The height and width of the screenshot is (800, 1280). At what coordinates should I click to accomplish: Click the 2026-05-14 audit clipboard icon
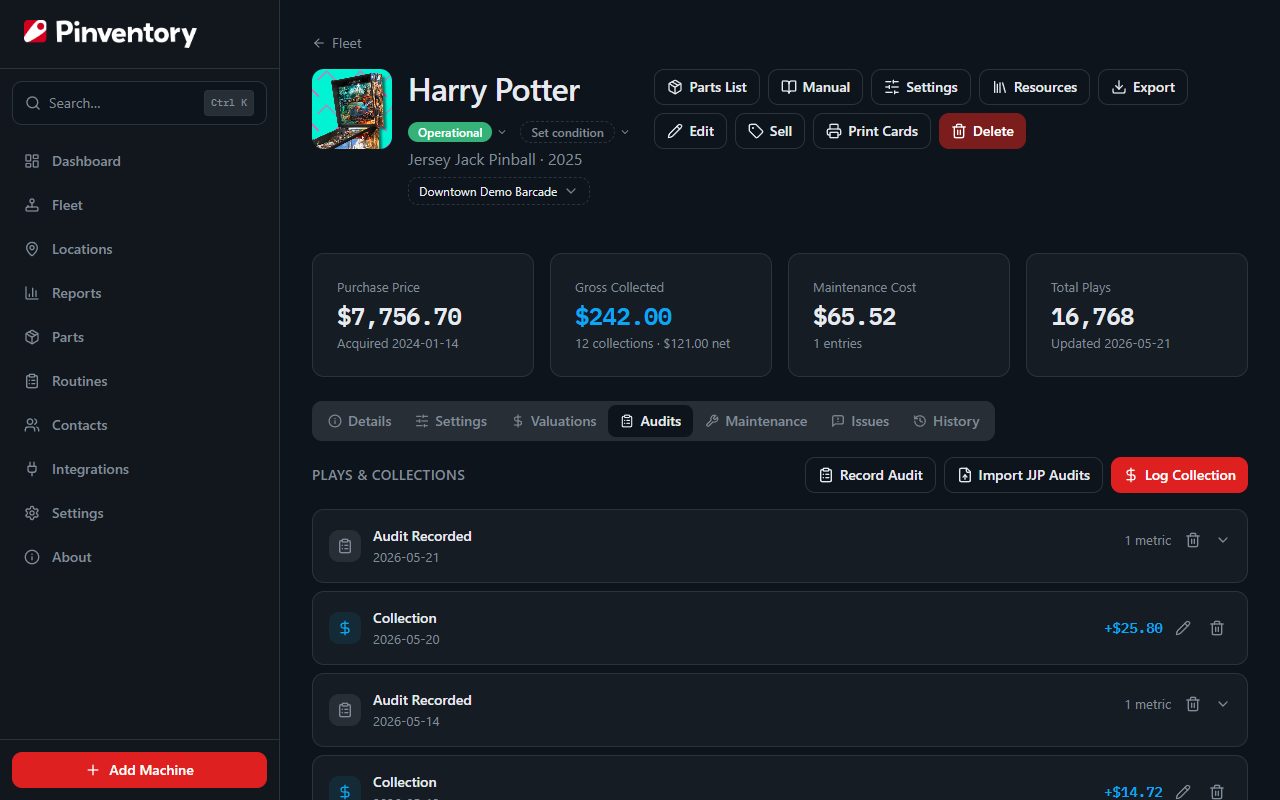(345, 710)
